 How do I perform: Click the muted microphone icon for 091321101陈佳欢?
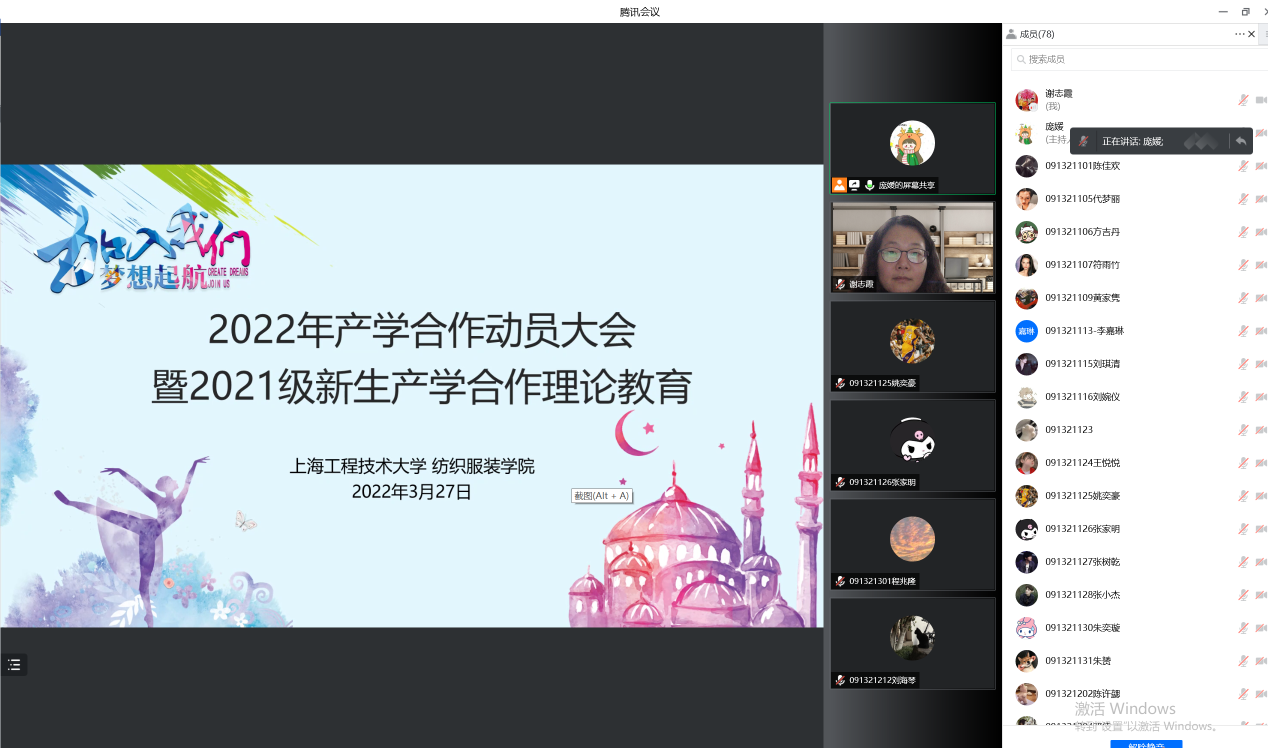(1243, 166)
